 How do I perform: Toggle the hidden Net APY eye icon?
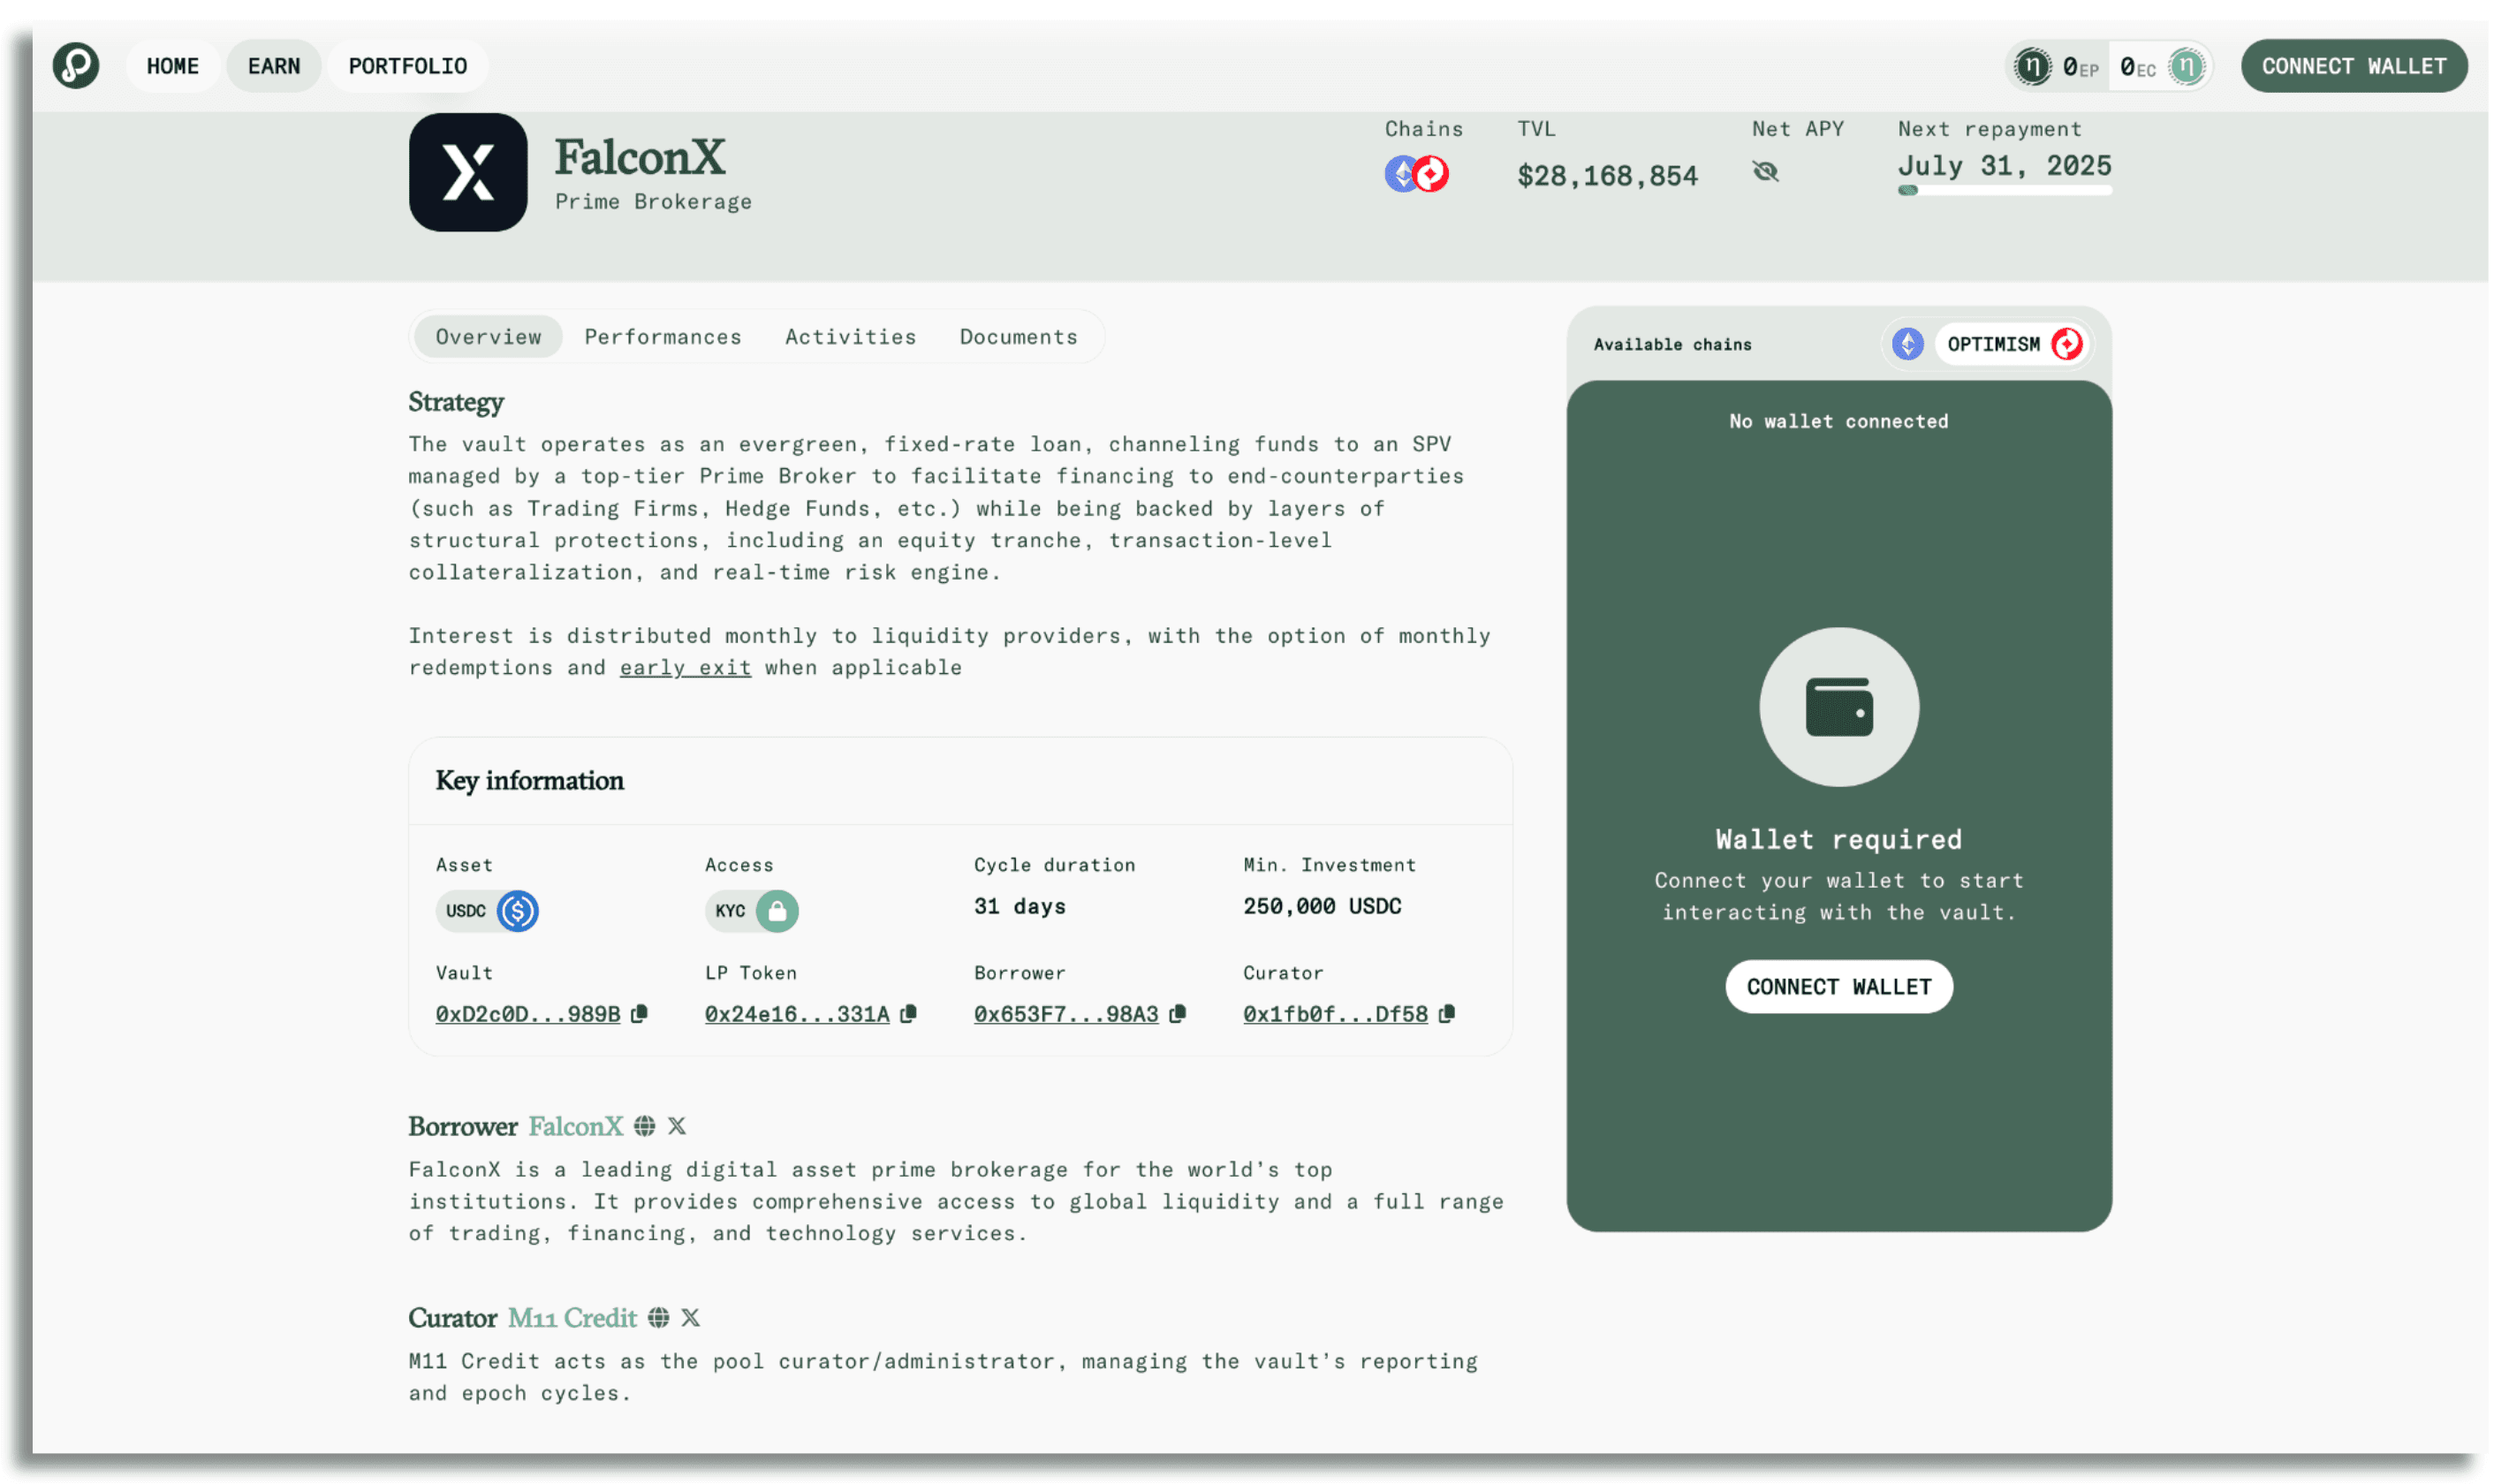click(x=1766, y=172)
